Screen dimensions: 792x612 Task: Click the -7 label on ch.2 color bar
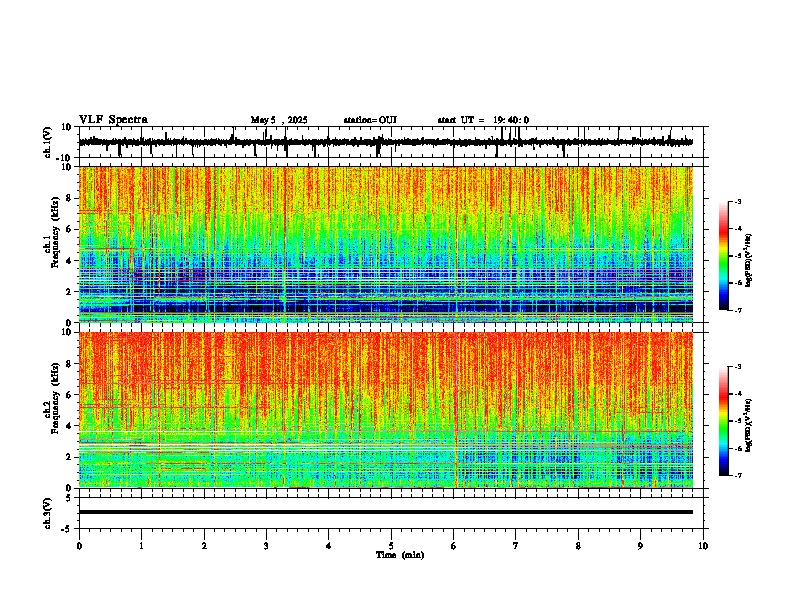(738, 475)
